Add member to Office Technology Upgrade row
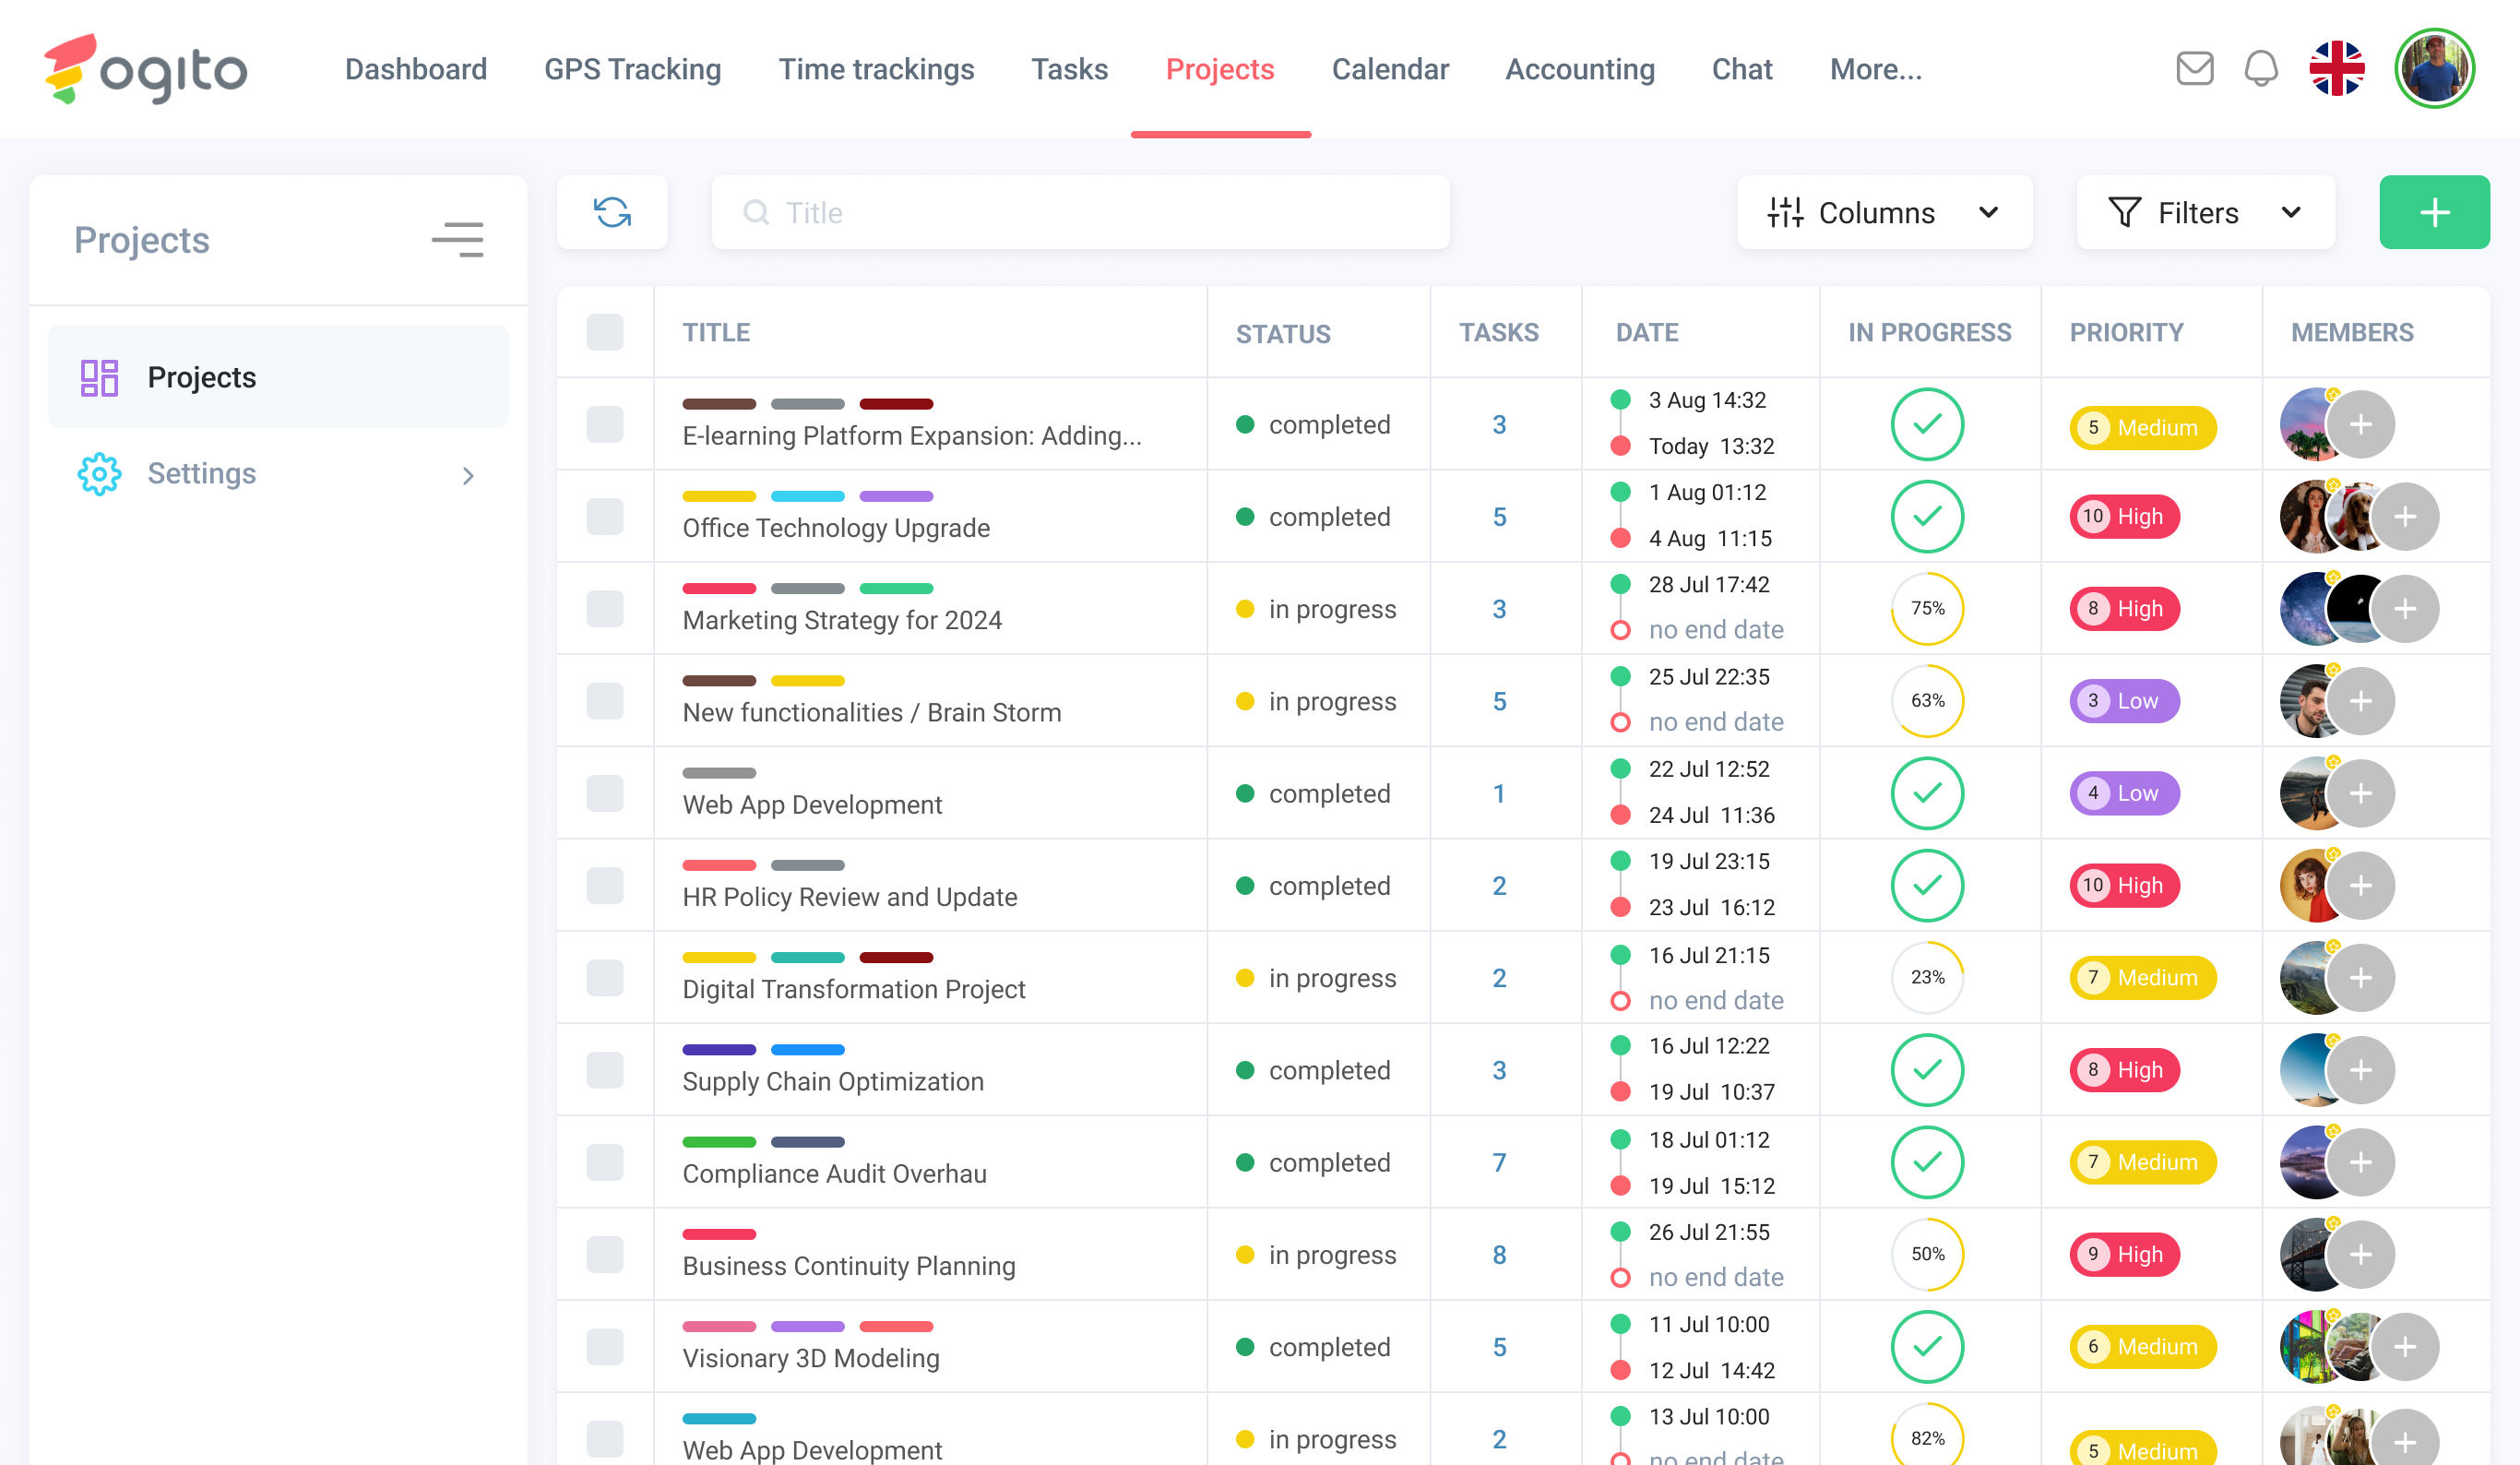The width and height of the screenshot is (2520, 1465). pyautogui.click(x=2405, y=517)
